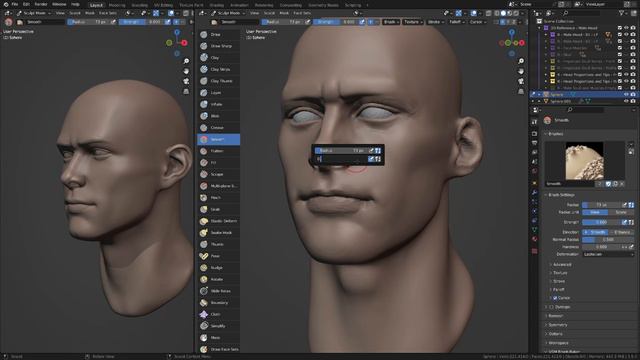Uncheck the Cursor checkbox in brush settings
640x360 pixels.
[555, 298]
